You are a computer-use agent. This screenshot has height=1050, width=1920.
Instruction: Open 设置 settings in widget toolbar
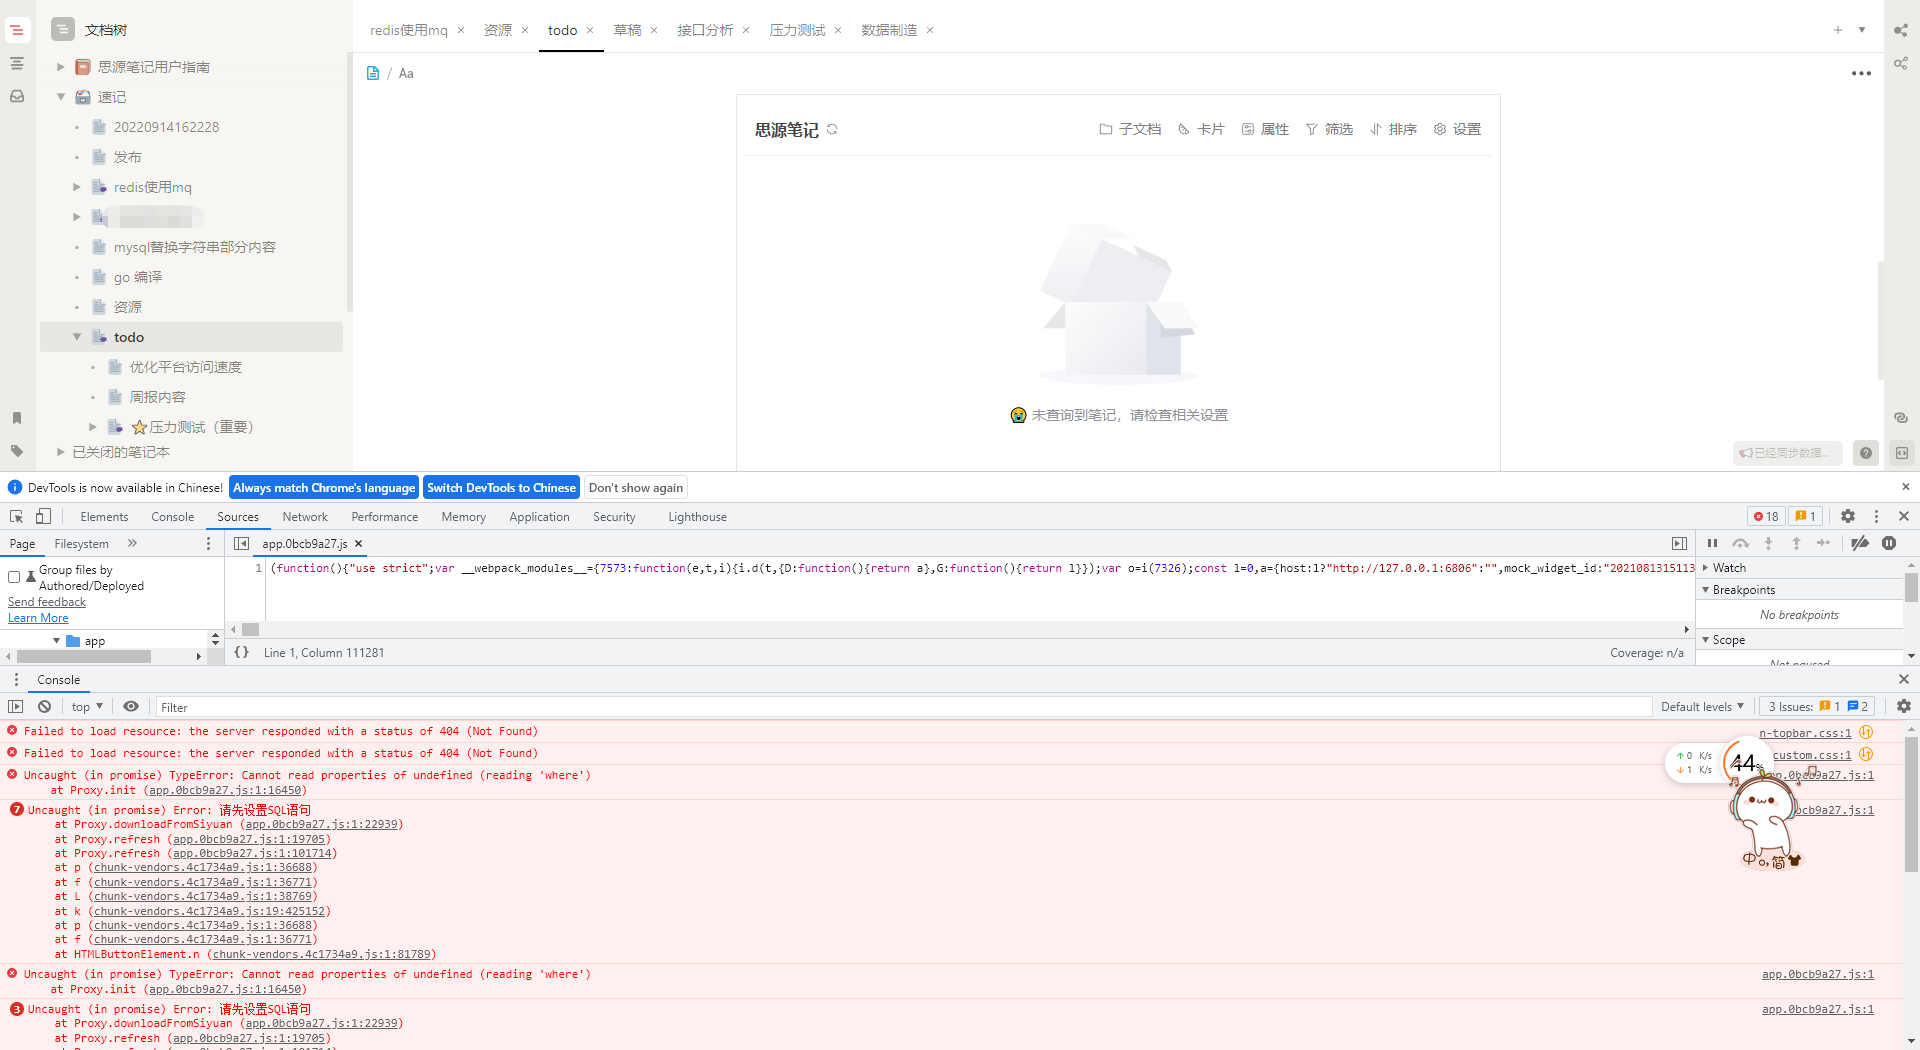coord(1457,129)
